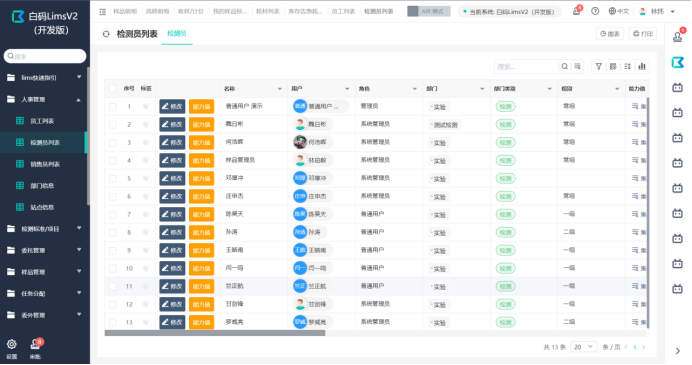Tick the checkbox for row 12
The image size is (692, 365).
tap(113, 305)
